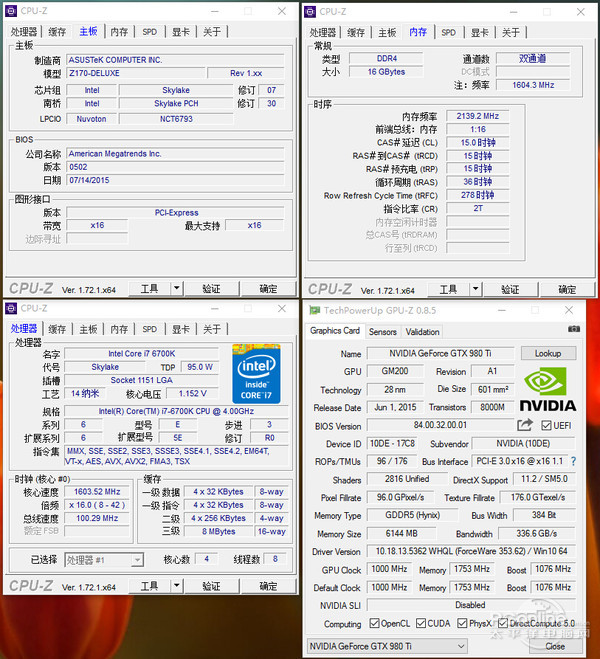The height and width of the screenshot is (659, 600).
Task: Click the Driver Version field in GPU-Z
Action: coord(471,551)
